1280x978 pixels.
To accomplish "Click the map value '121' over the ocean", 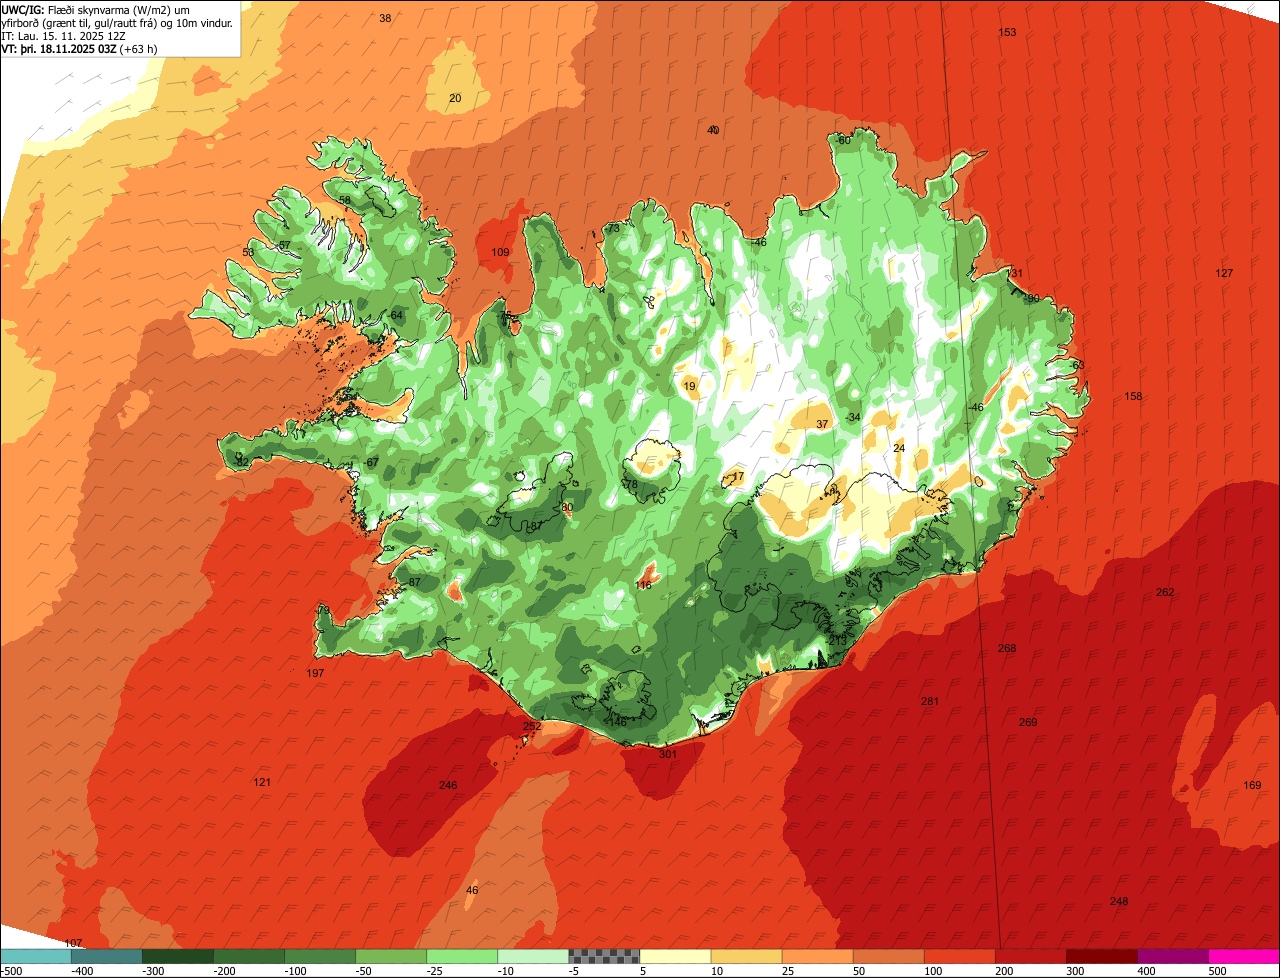I will coord(262,782).
